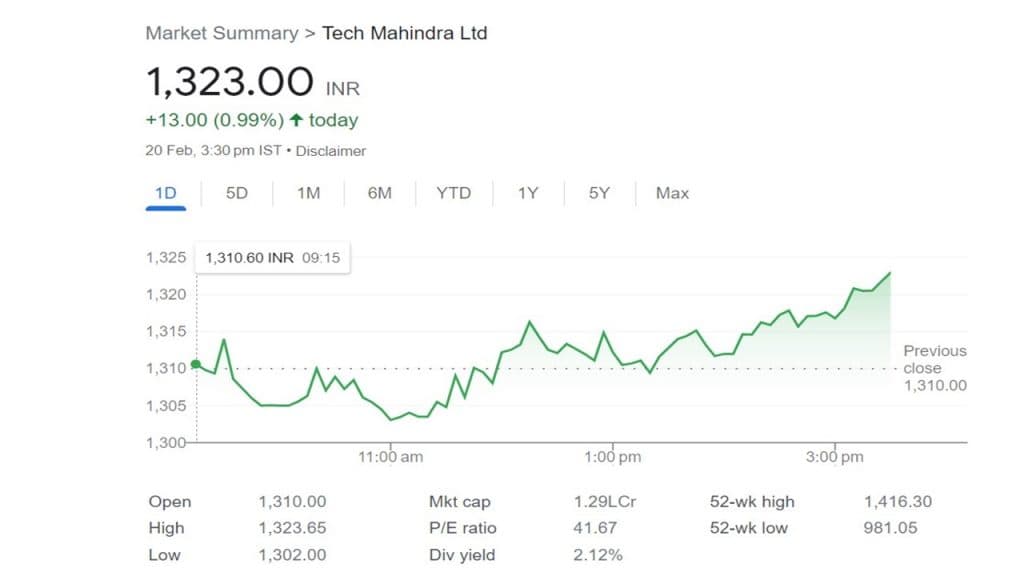1024x576 pixels.
Task: Click the Mkt cap label
Action: 459,502
